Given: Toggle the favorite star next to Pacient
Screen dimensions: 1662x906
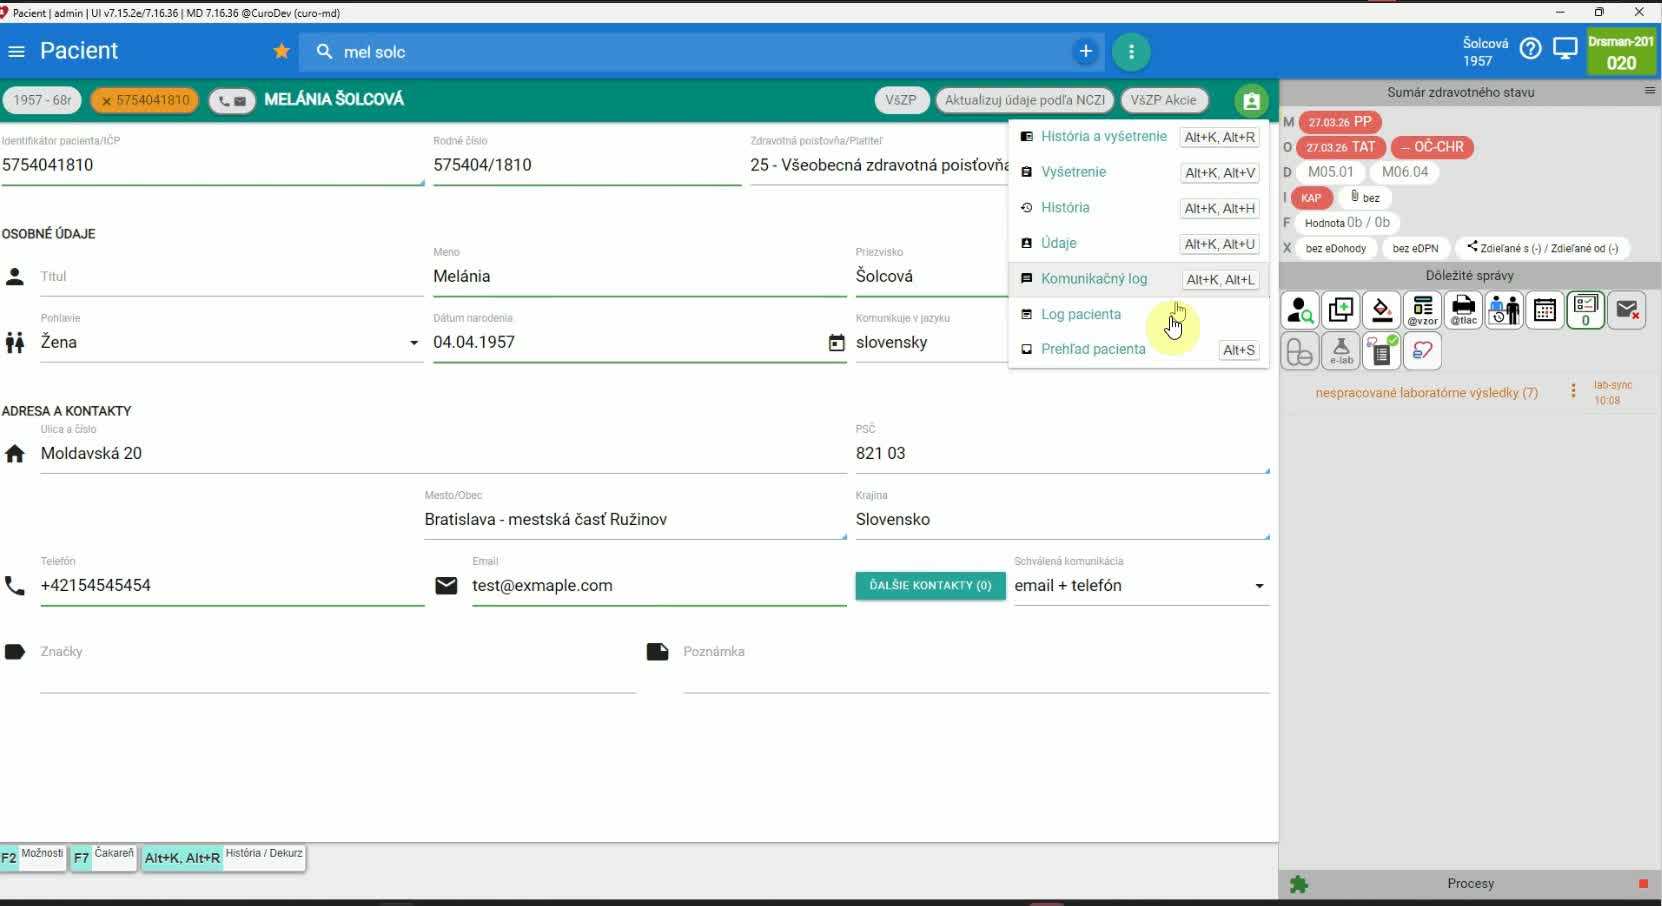Looking at the screenshot, I should tap(282, 51).
